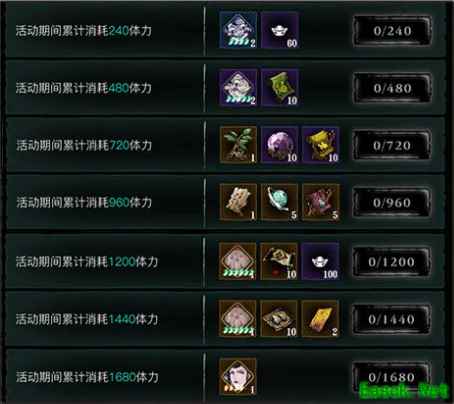Click the silver ingot reward showing 60
The width and height of the screenshot is (454, 404).
pyautogui.click(x=279, y=31)
